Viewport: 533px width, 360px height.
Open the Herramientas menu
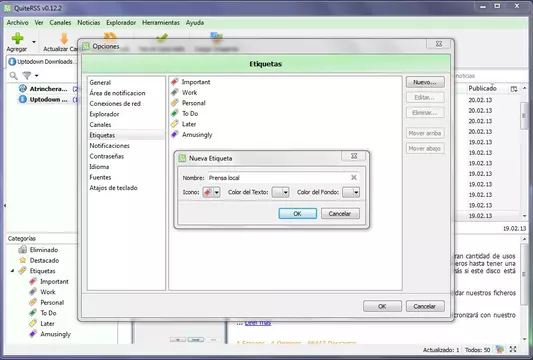pyautogui.click(x=161, y=22)
